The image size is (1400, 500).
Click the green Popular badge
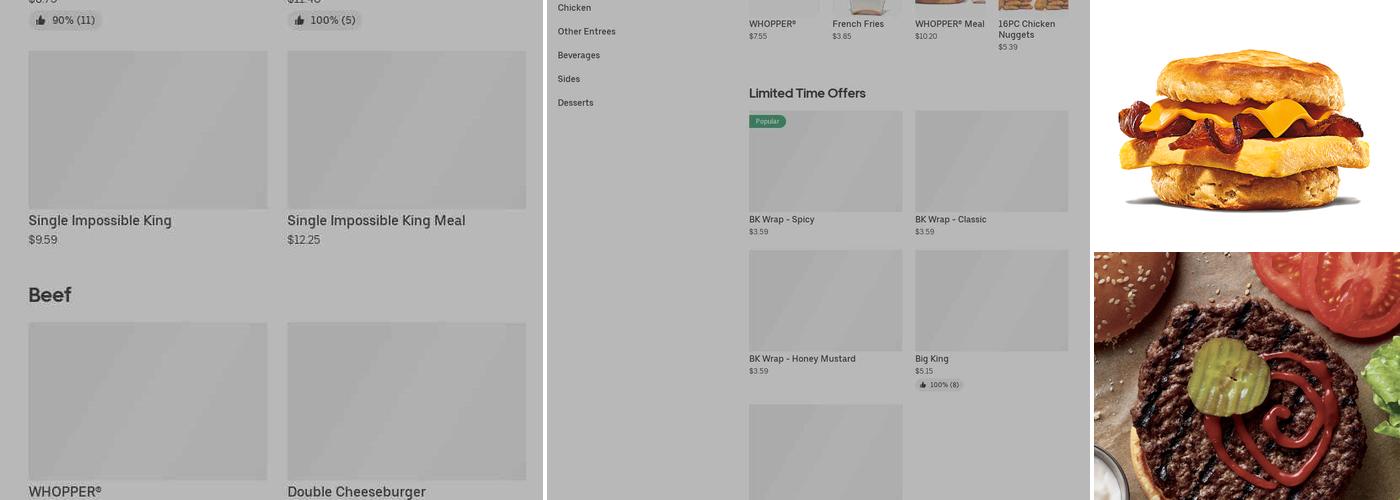[x=767, y=121]
